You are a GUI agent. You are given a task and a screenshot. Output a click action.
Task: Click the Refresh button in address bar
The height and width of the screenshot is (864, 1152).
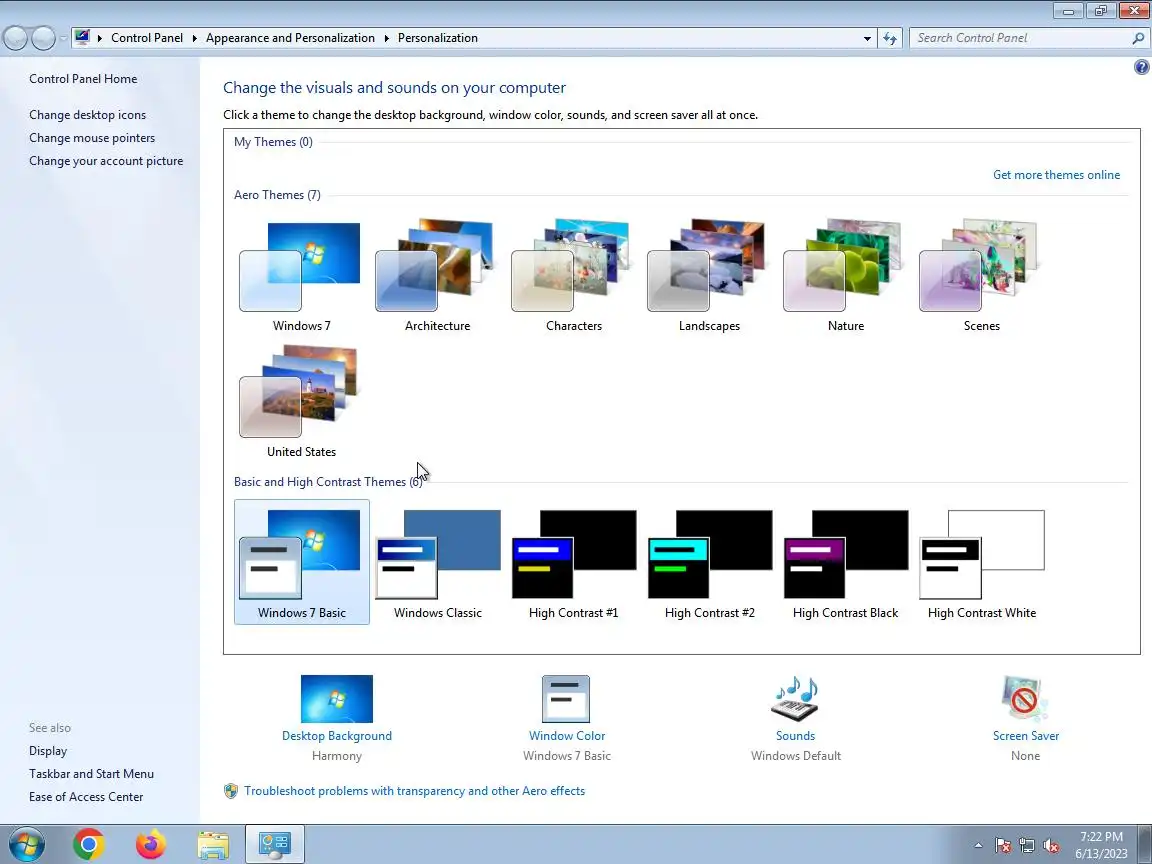pos(890,38)
